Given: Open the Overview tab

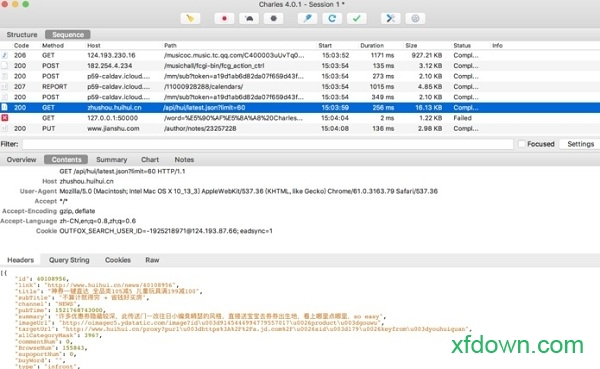Looking at the screenshot, I should click(x=21, y=160).
